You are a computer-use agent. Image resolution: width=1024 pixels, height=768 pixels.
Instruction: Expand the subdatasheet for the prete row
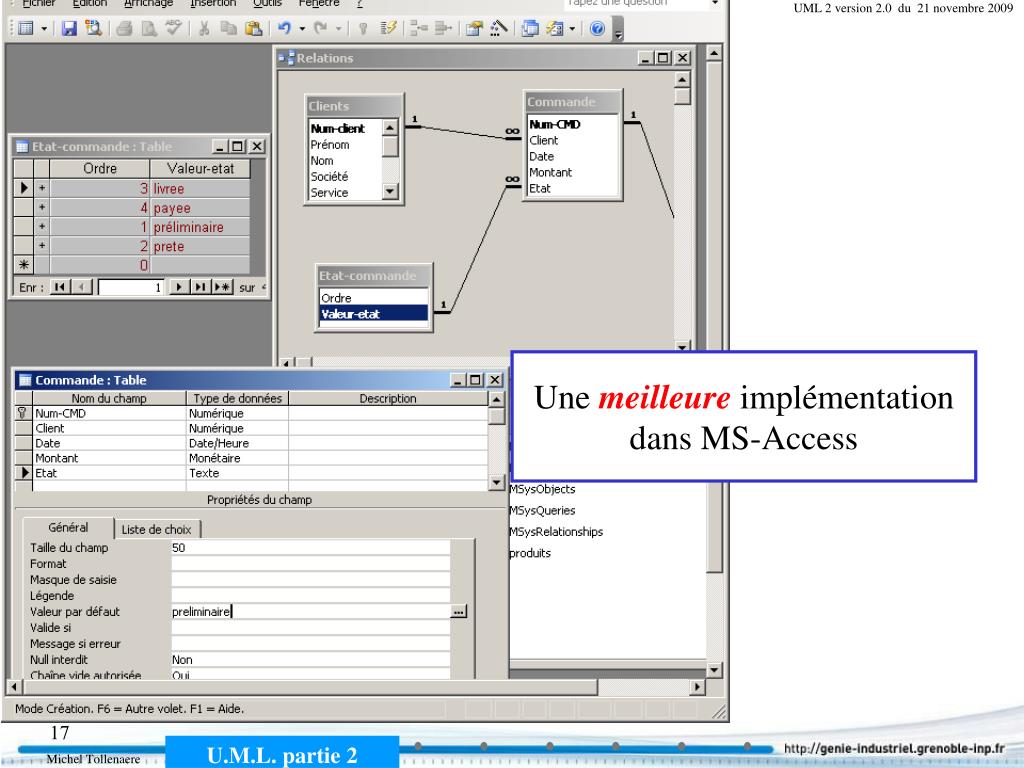42,246
